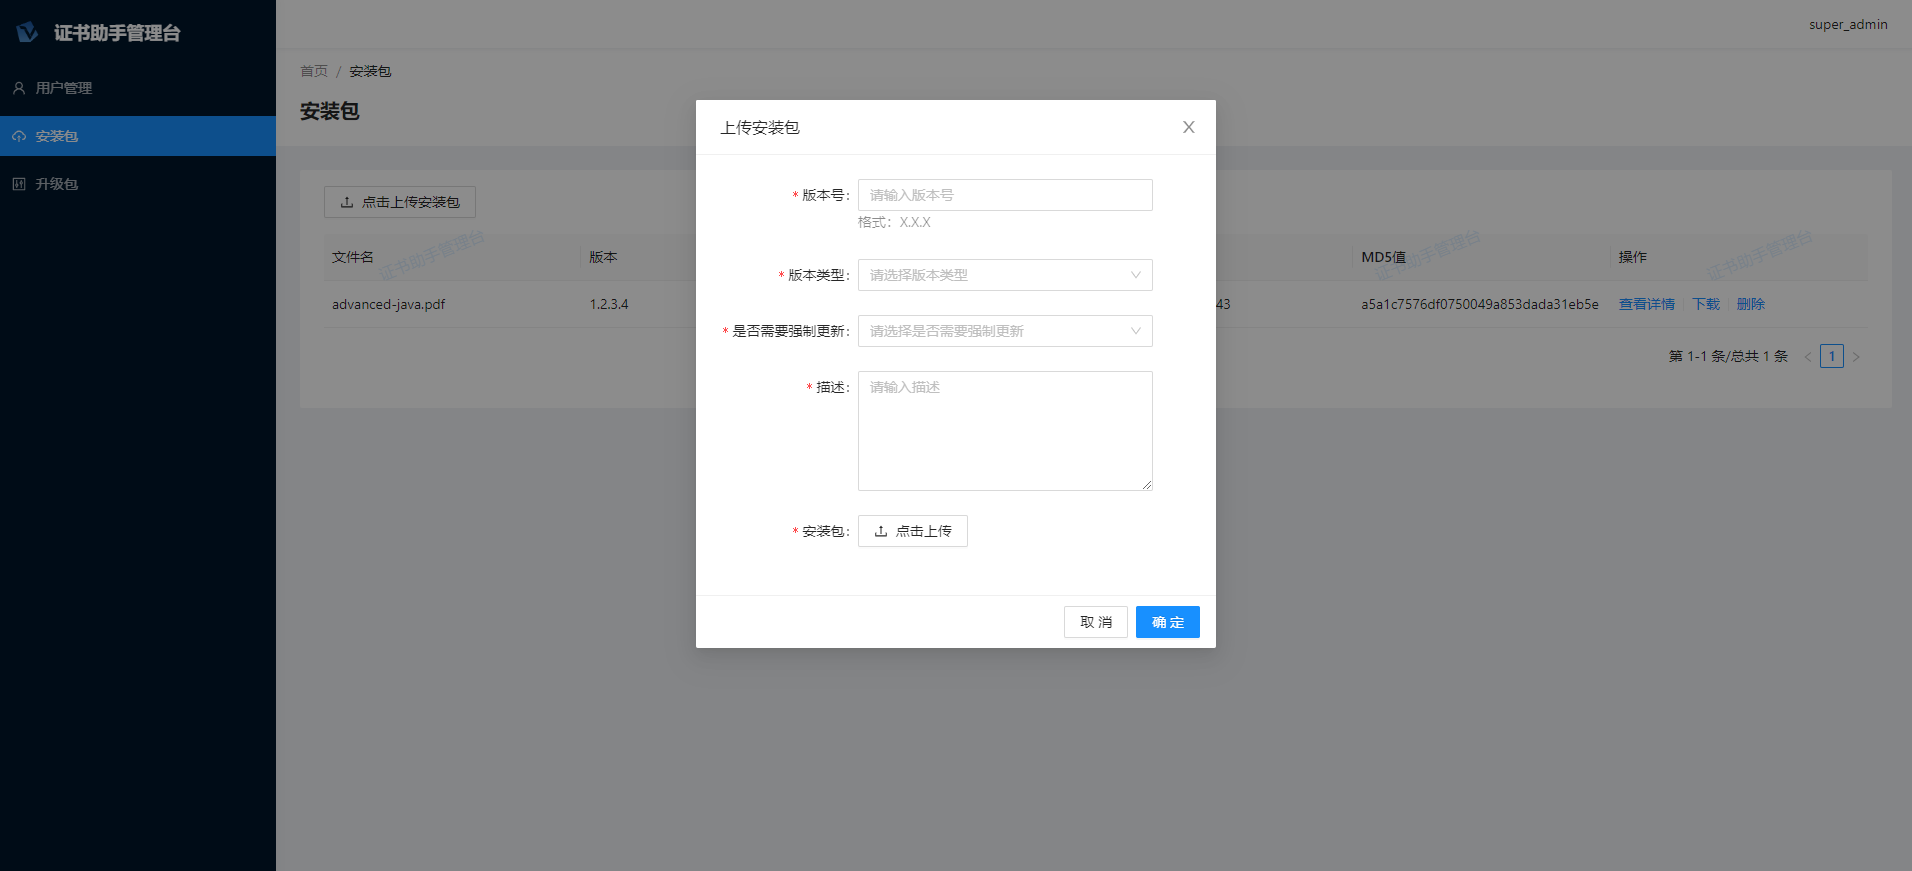Click the 文件名 column header
The image size is (1912, 871).
point(353,257)
